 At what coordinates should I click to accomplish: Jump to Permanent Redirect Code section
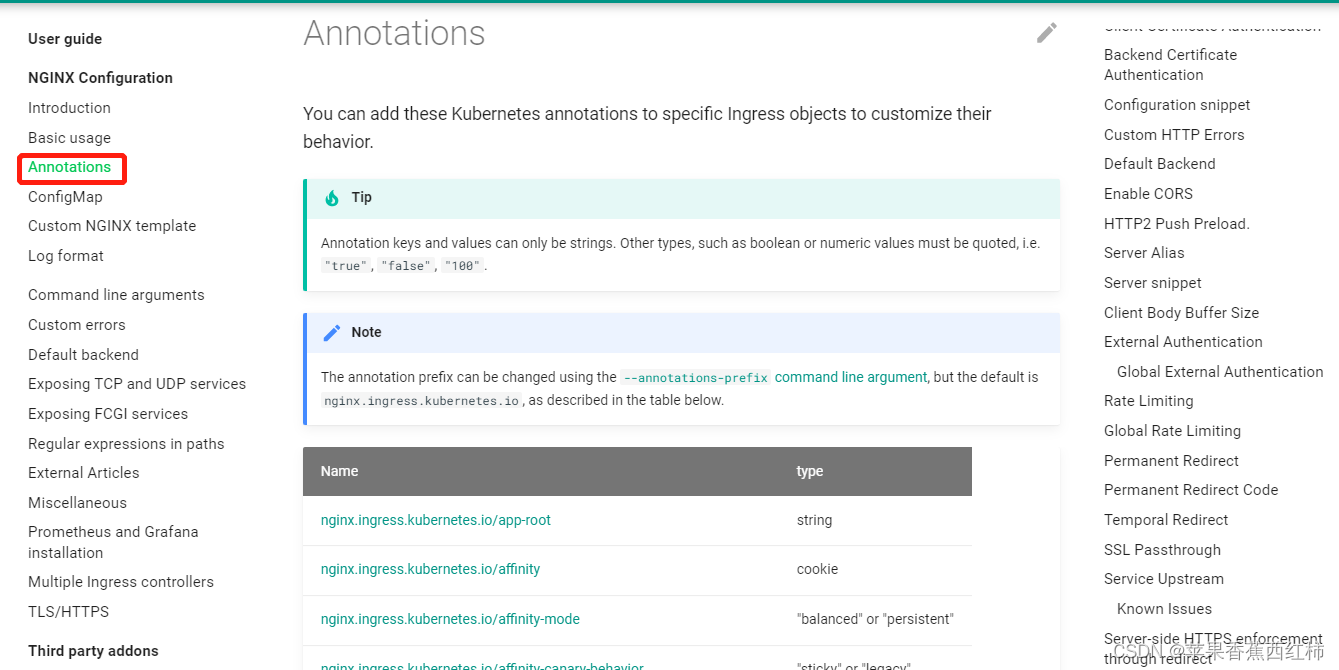pyautogui.click(x=1191, y=490)
